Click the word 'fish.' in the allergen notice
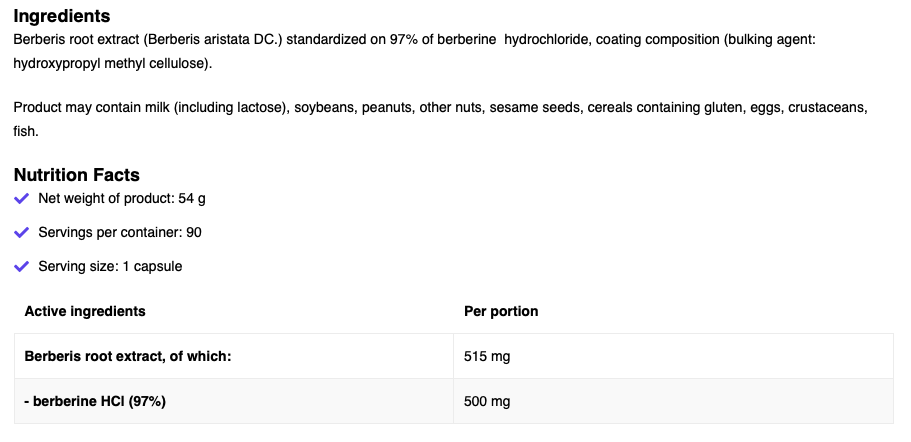The width and height of the screenshot is (911, 442). click(x=27, y=131)
